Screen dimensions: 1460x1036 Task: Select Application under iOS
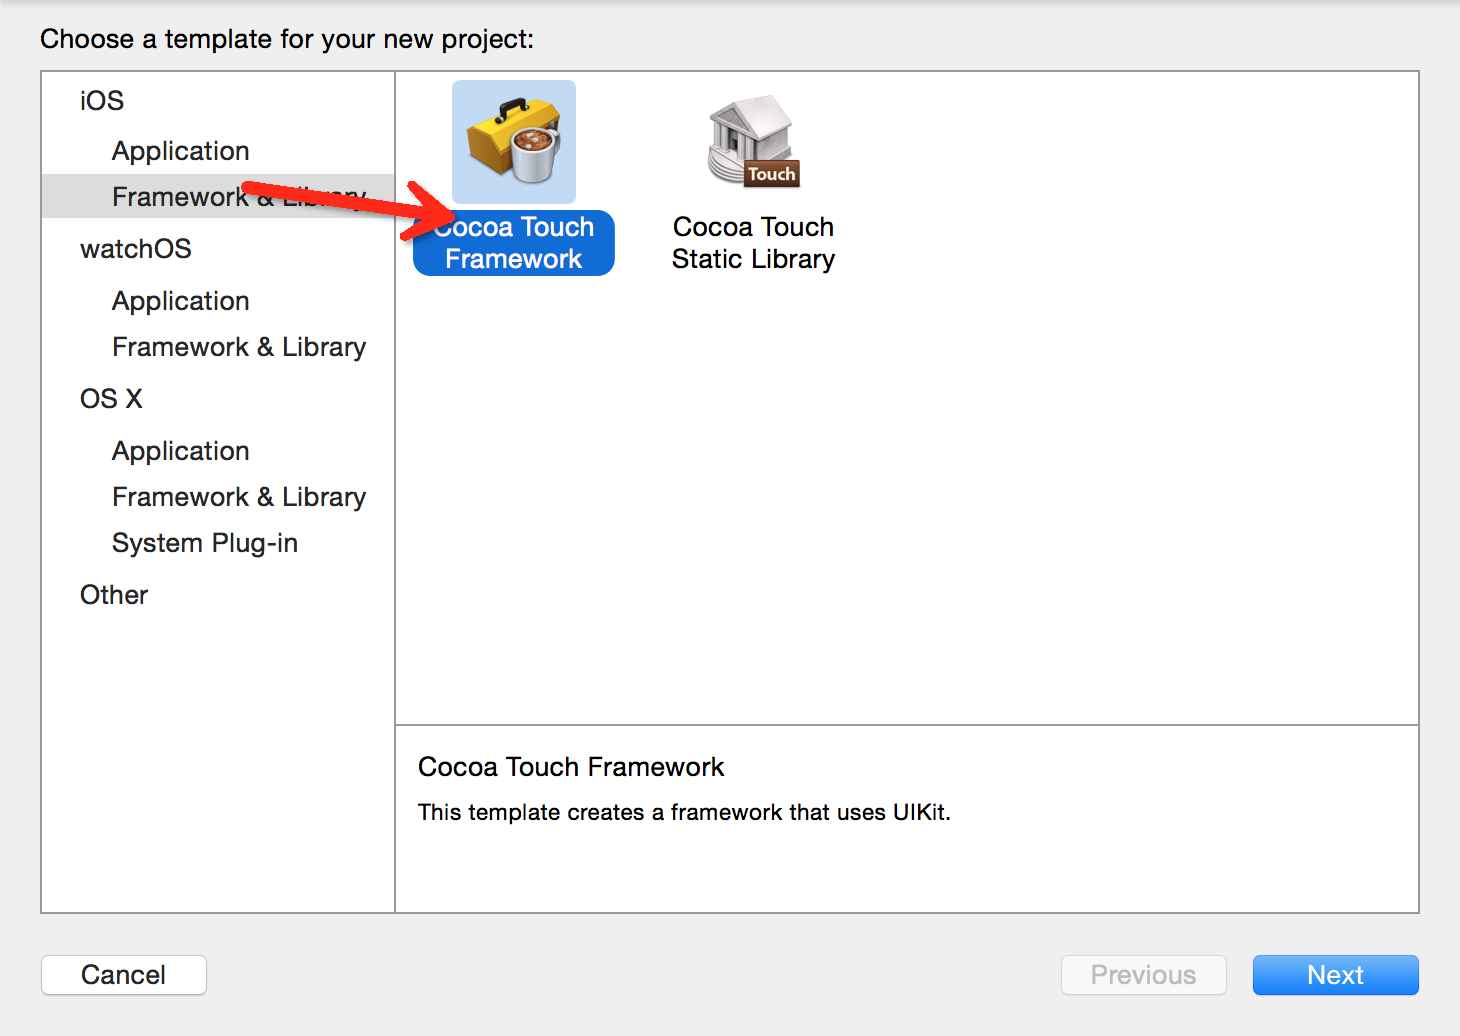pos(181,151)
